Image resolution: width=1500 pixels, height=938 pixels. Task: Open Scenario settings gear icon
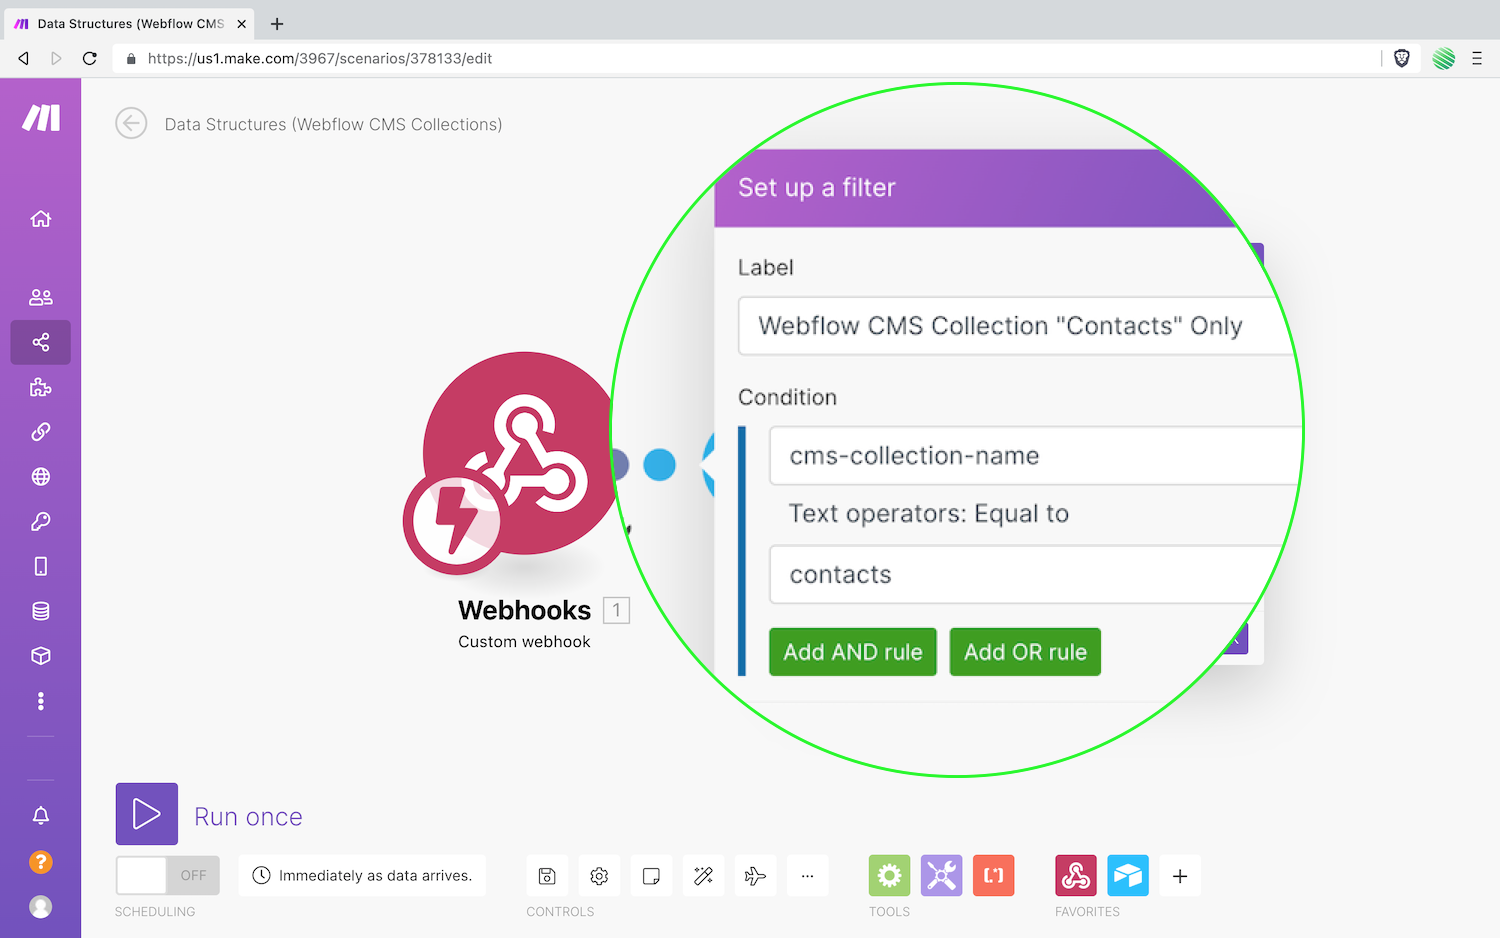coord(599,876)
